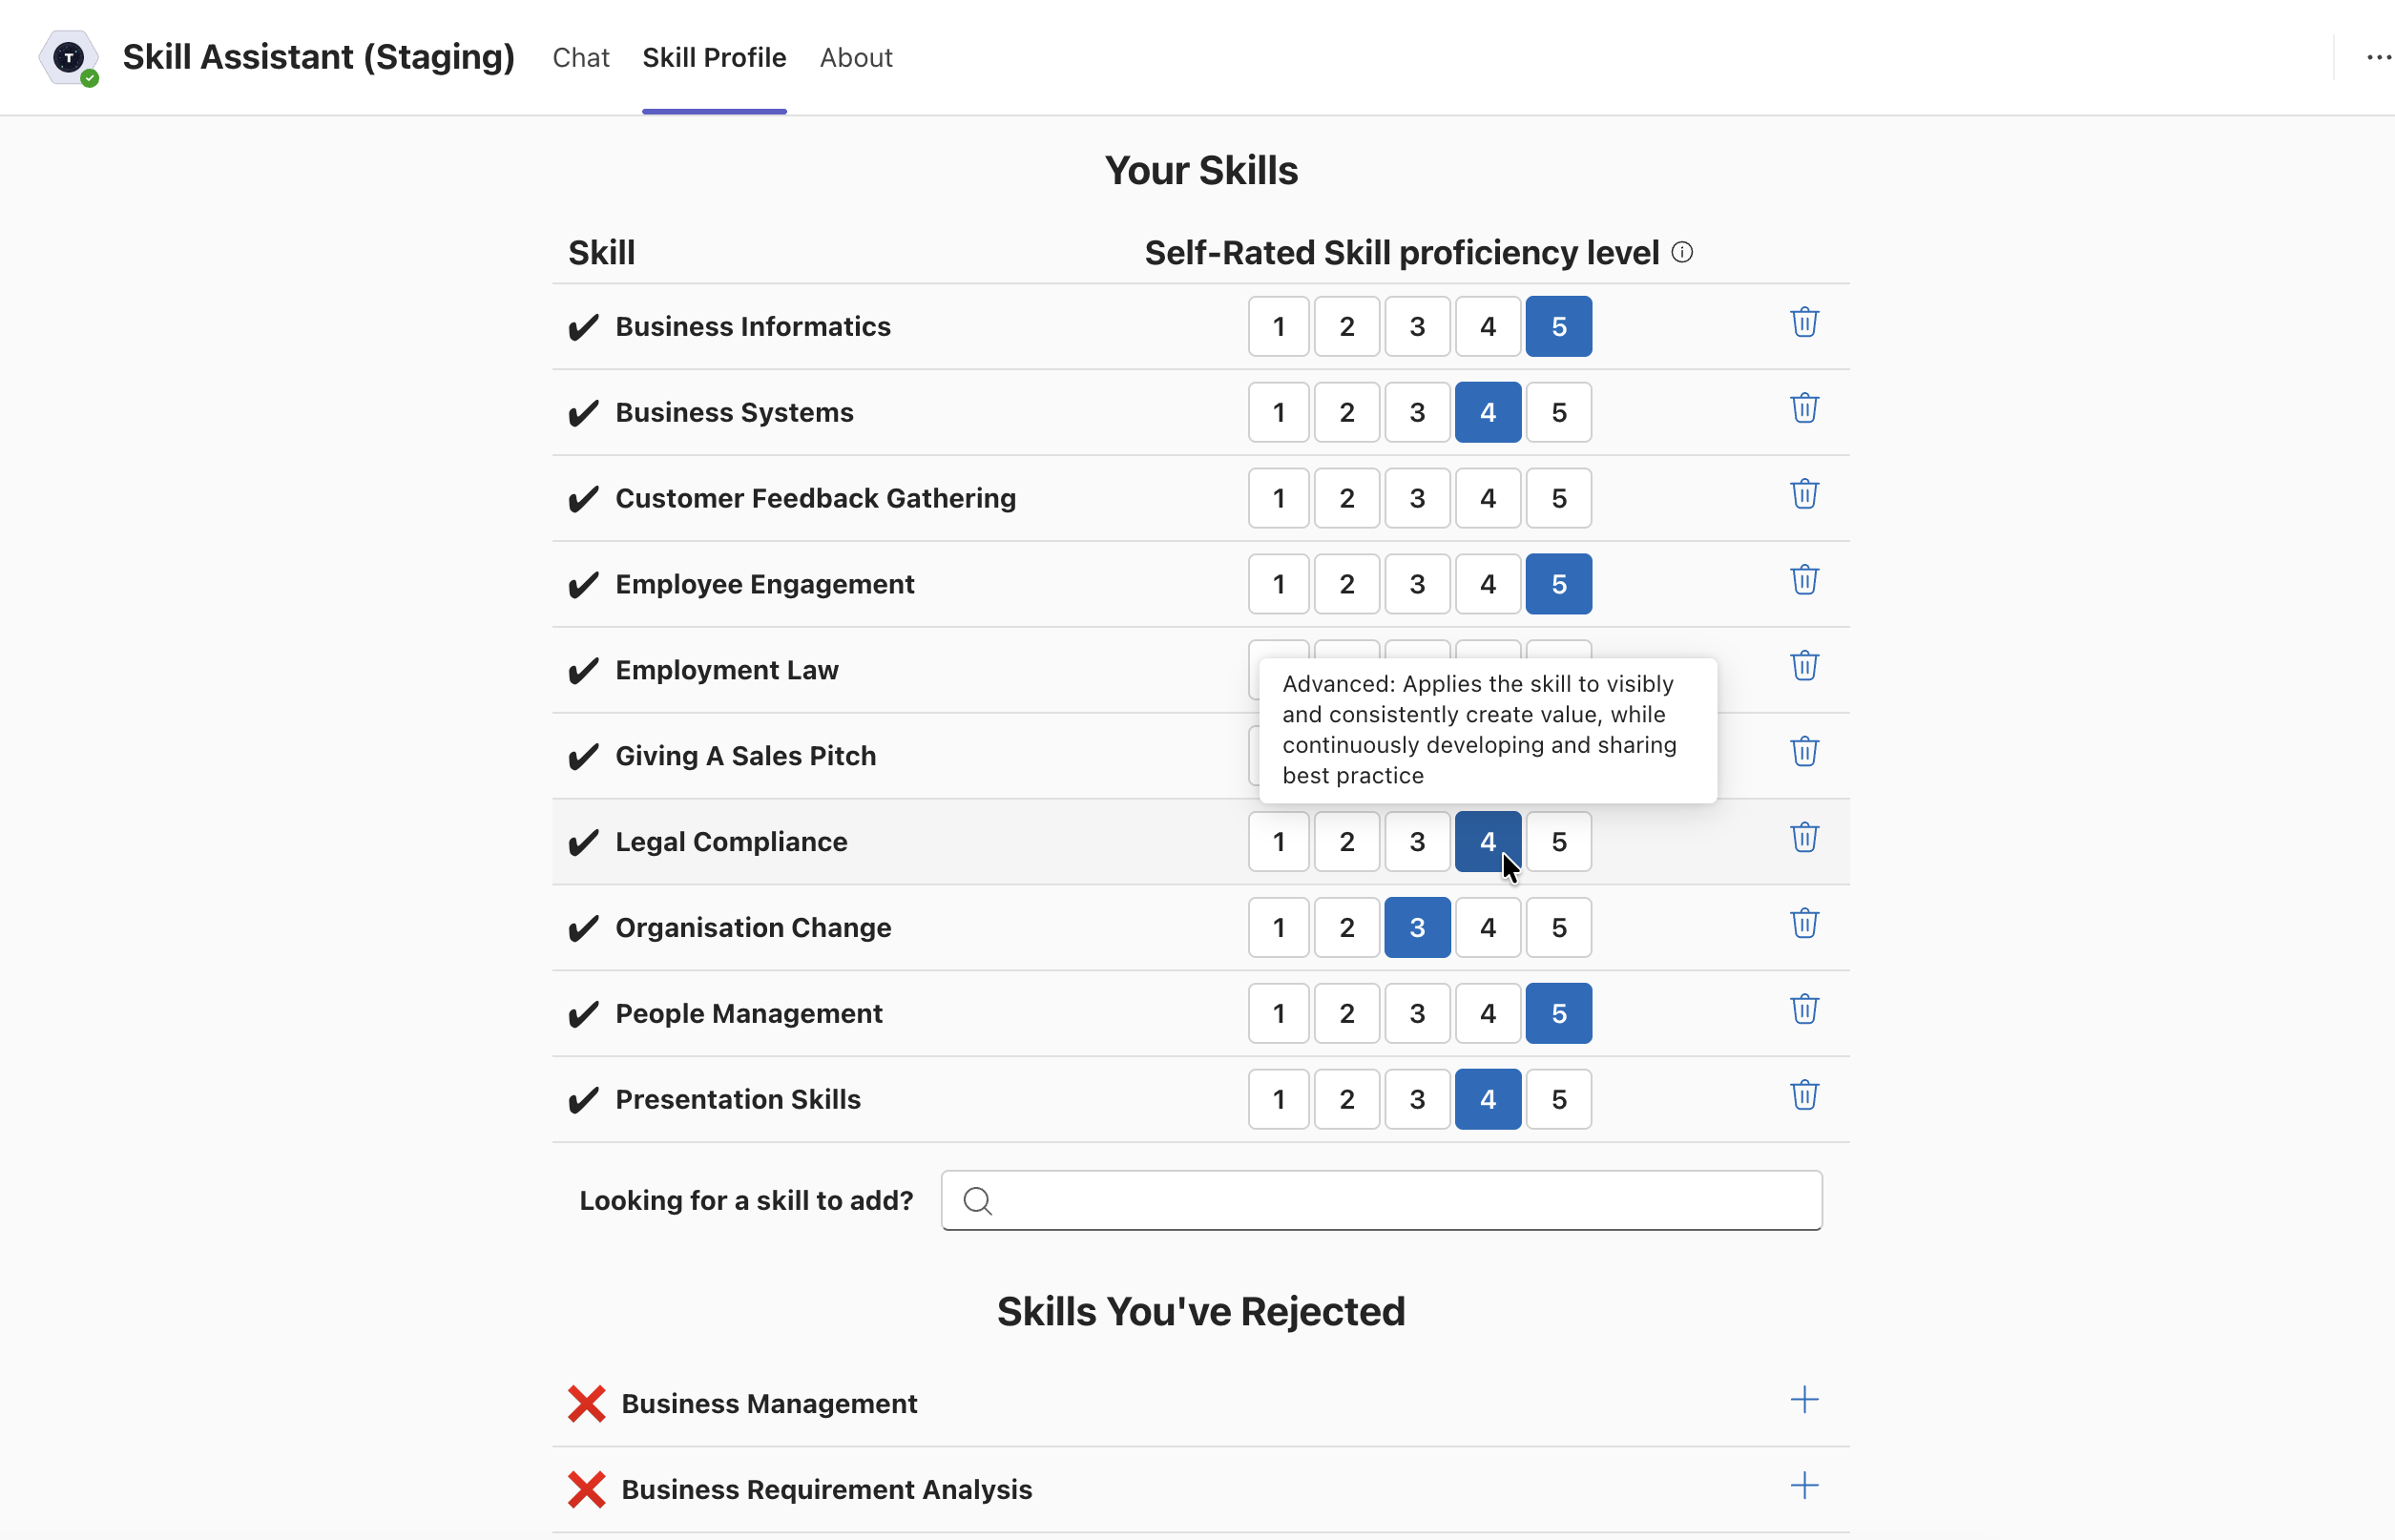This screenshot has height=1540, width=2395.
Task: Select rating 1 for Legal Compliance
Action: point(1277,841)
